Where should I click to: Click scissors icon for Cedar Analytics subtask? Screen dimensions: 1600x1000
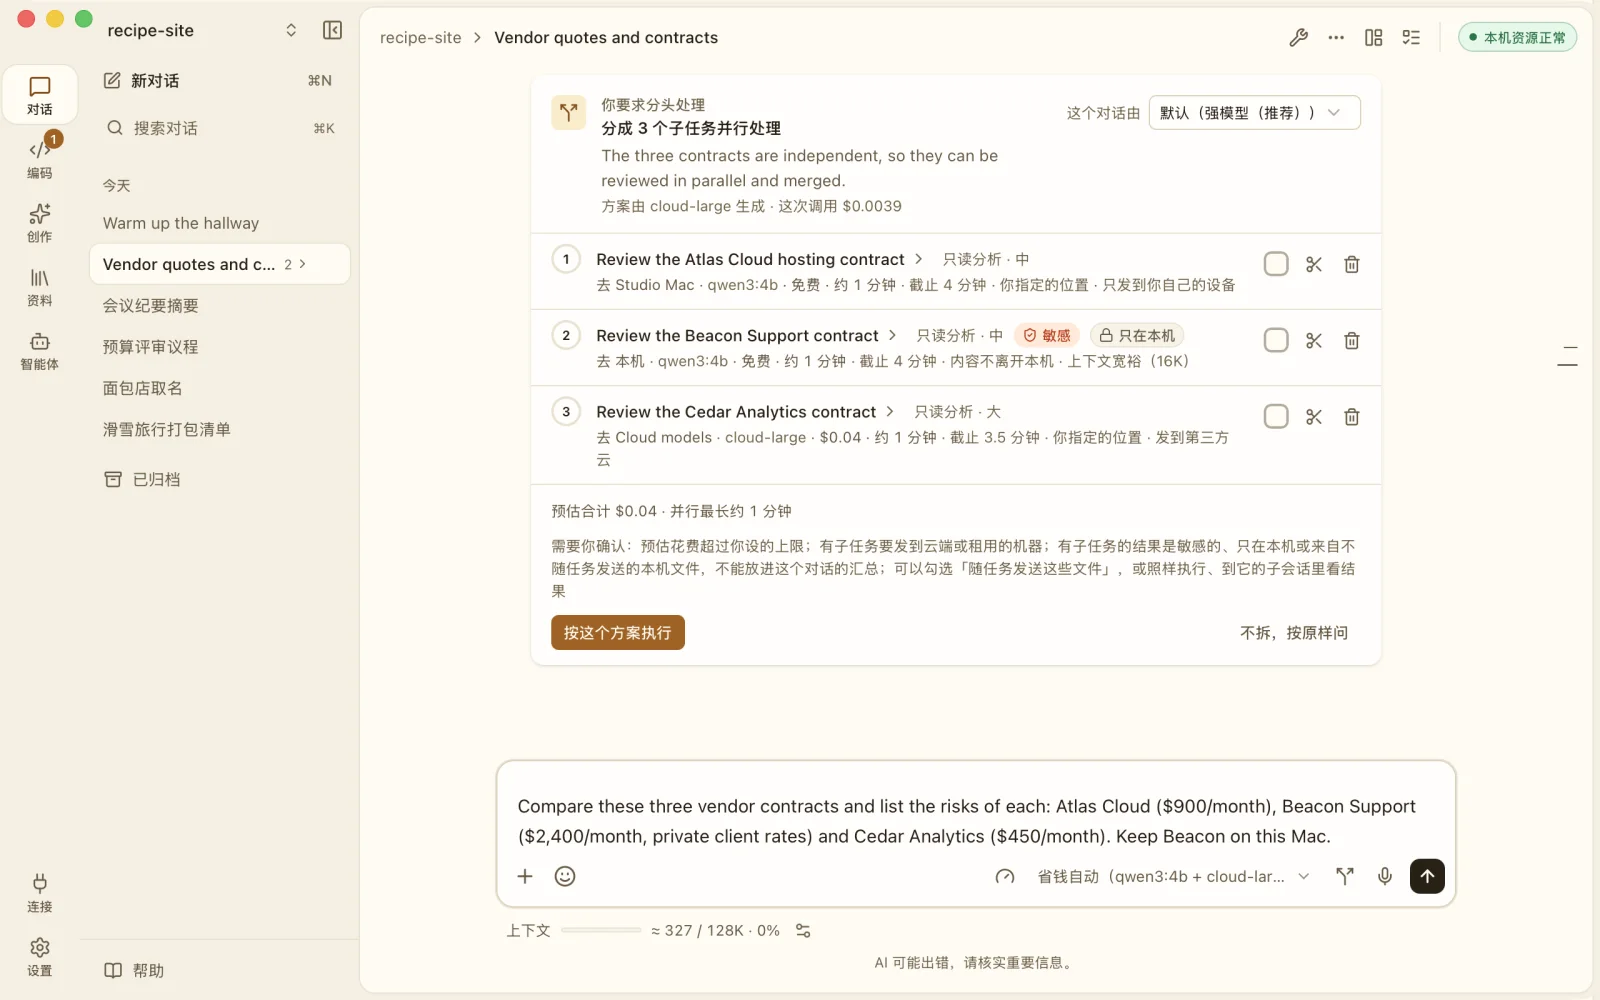click(1314, 416)
